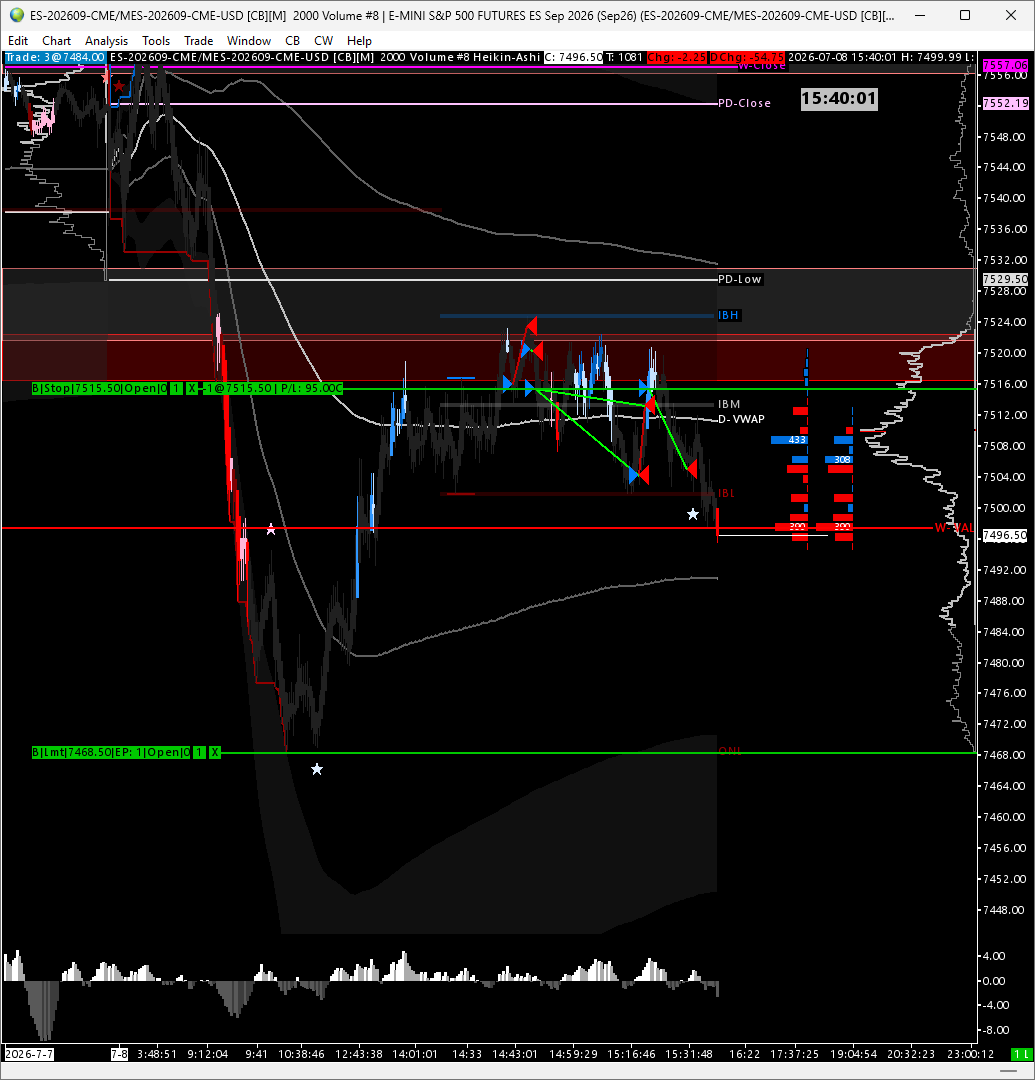The width and height of the screenshot is (1035, 1080).
Task: Open the Trade menu
Action: [x=198, y=41]
